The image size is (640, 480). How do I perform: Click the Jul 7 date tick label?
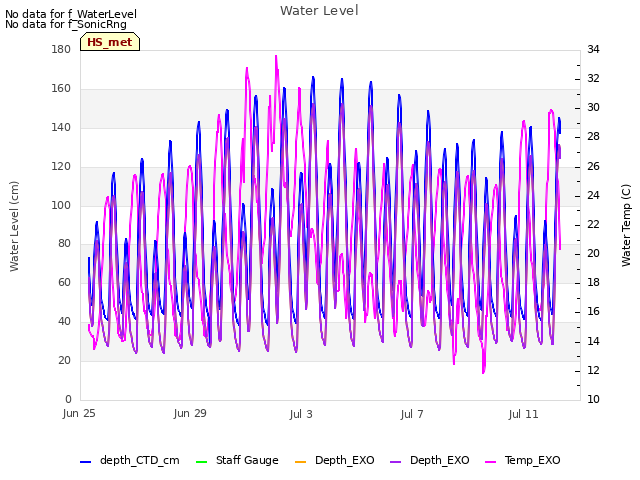pyautogui.click(x=412, y=414)
